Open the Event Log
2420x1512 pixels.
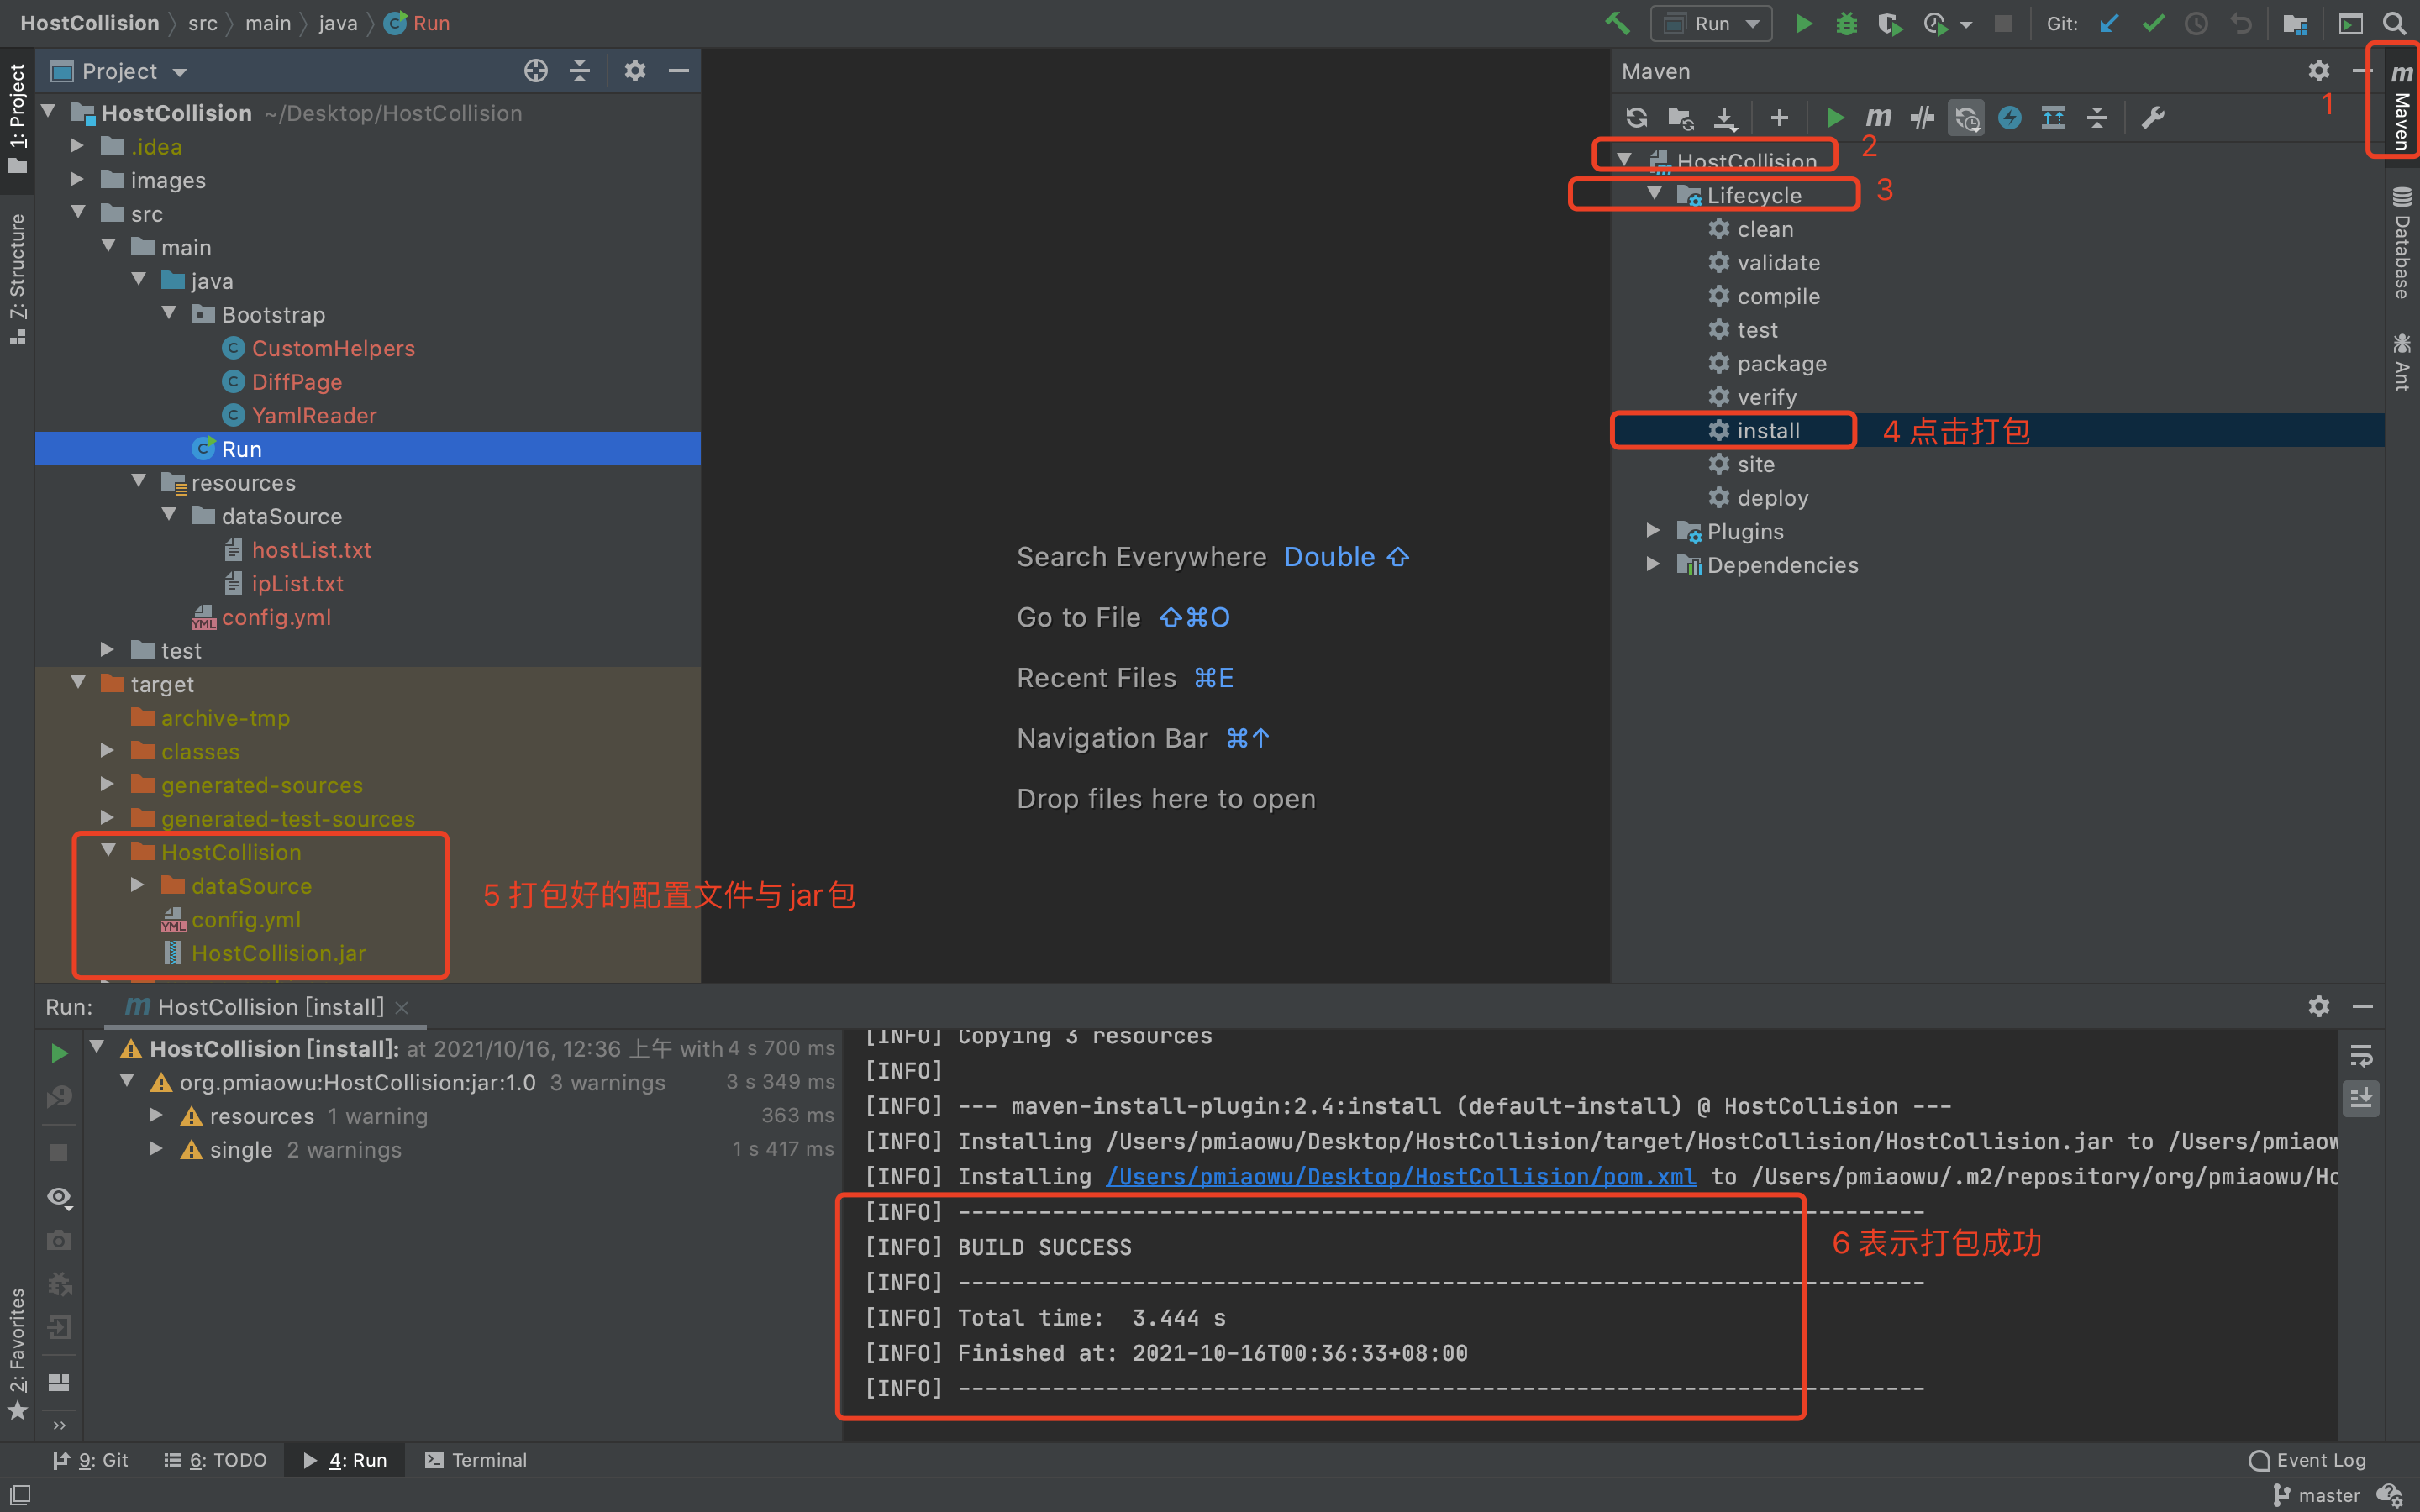click(2308, 1460)
